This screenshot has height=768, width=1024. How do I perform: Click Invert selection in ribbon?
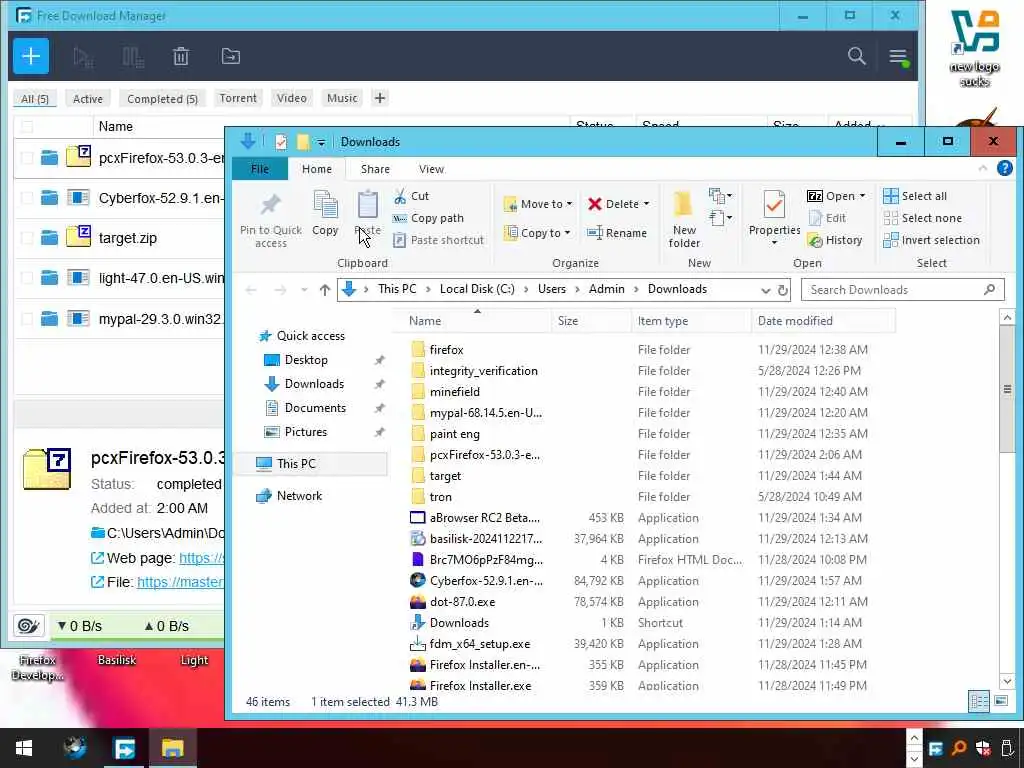click(x=931, y=240)
